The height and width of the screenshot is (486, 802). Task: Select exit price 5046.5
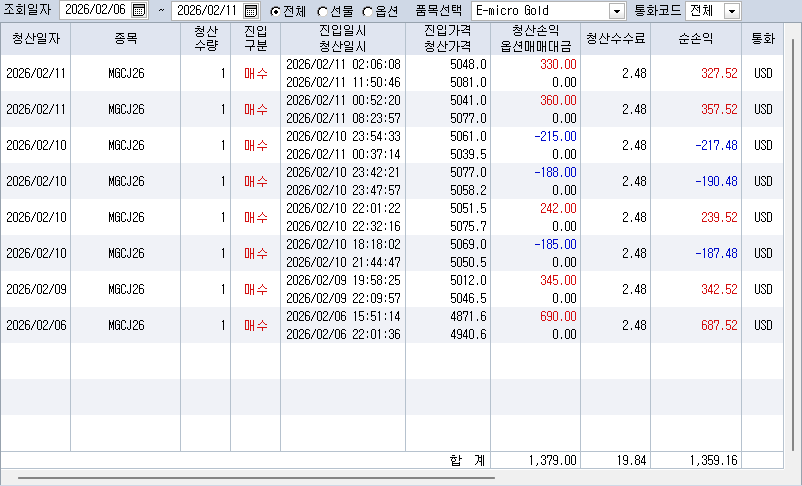468,298
